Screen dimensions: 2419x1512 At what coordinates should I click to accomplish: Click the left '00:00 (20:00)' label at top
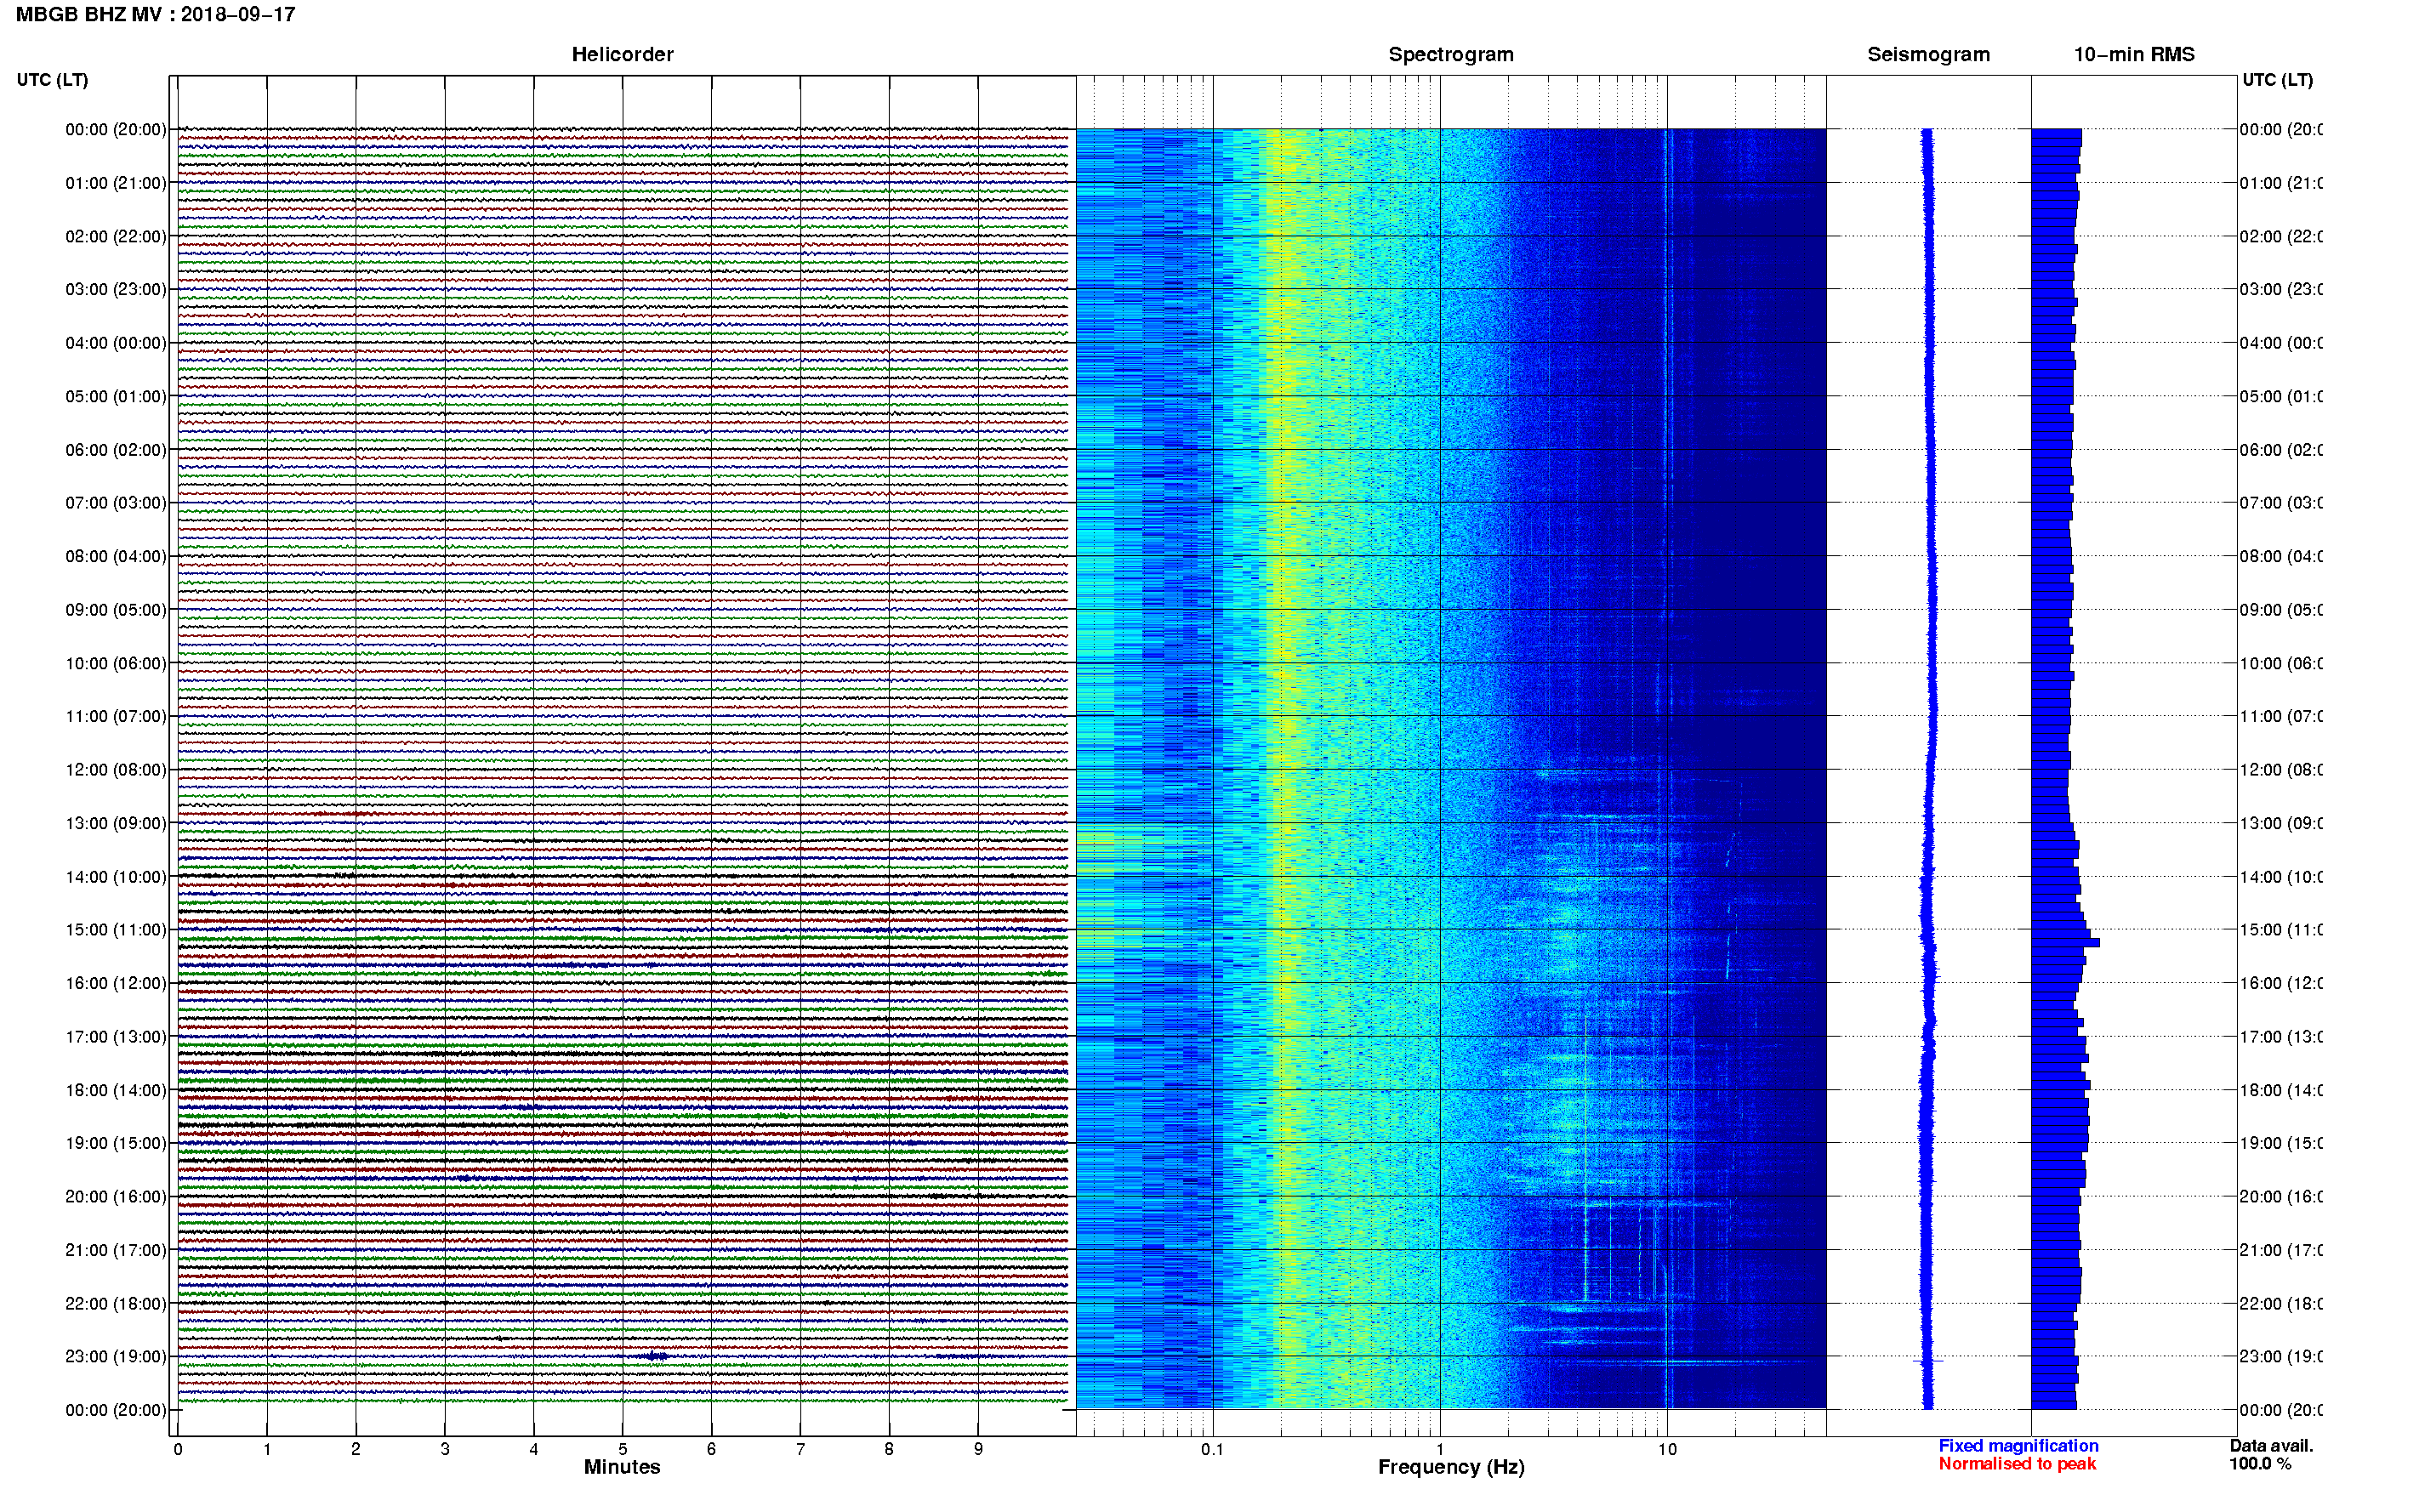[x=116, y=129]
